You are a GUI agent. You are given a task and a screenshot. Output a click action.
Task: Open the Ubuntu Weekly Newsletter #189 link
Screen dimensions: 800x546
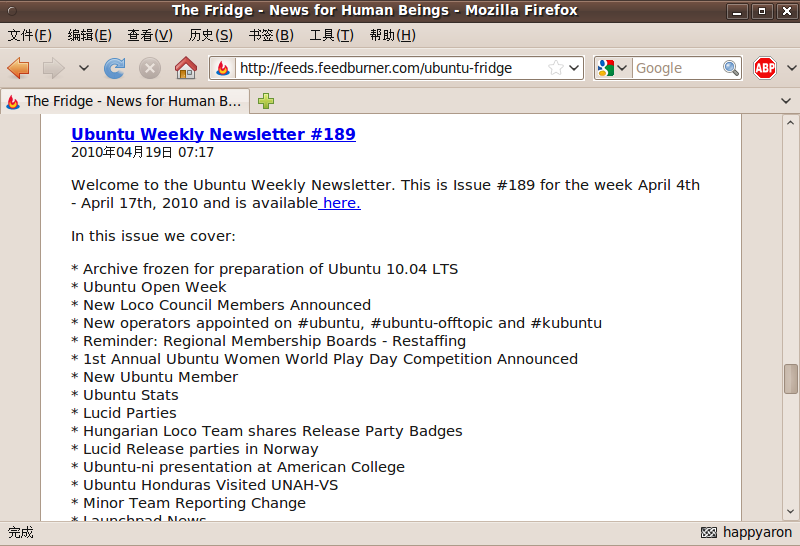213,134
